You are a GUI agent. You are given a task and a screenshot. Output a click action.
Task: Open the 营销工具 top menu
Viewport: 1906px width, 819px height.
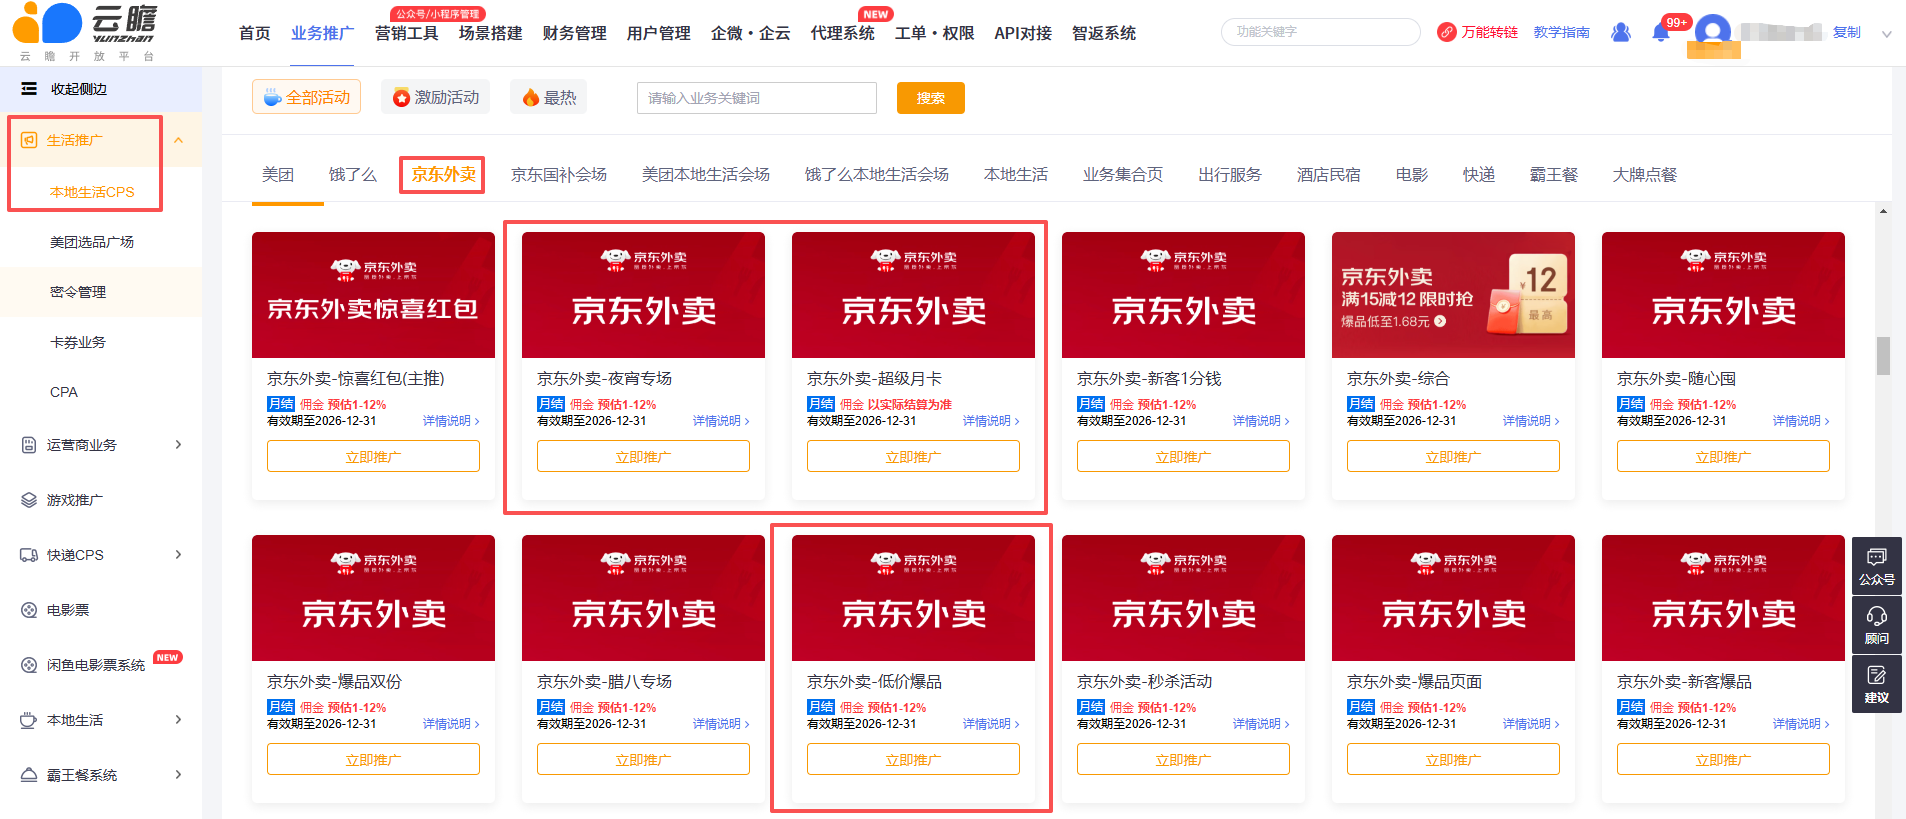click(406, 33)
